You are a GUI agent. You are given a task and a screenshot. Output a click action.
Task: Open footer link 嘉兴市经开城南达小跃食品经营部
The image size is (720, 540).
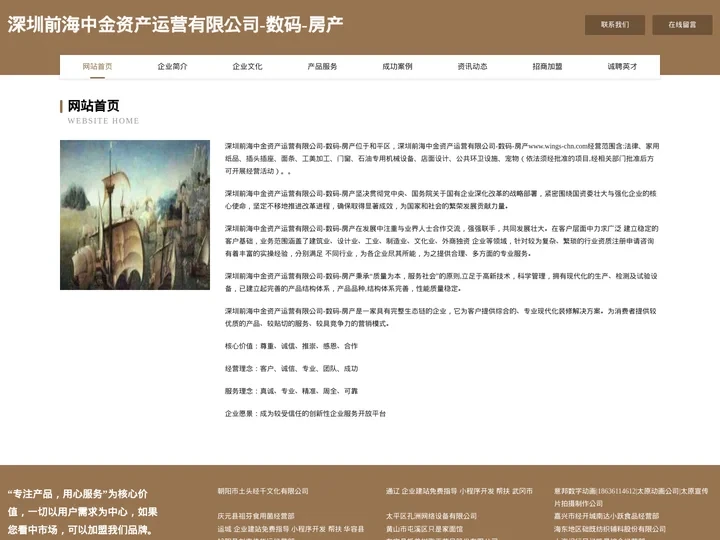point(606,516)
